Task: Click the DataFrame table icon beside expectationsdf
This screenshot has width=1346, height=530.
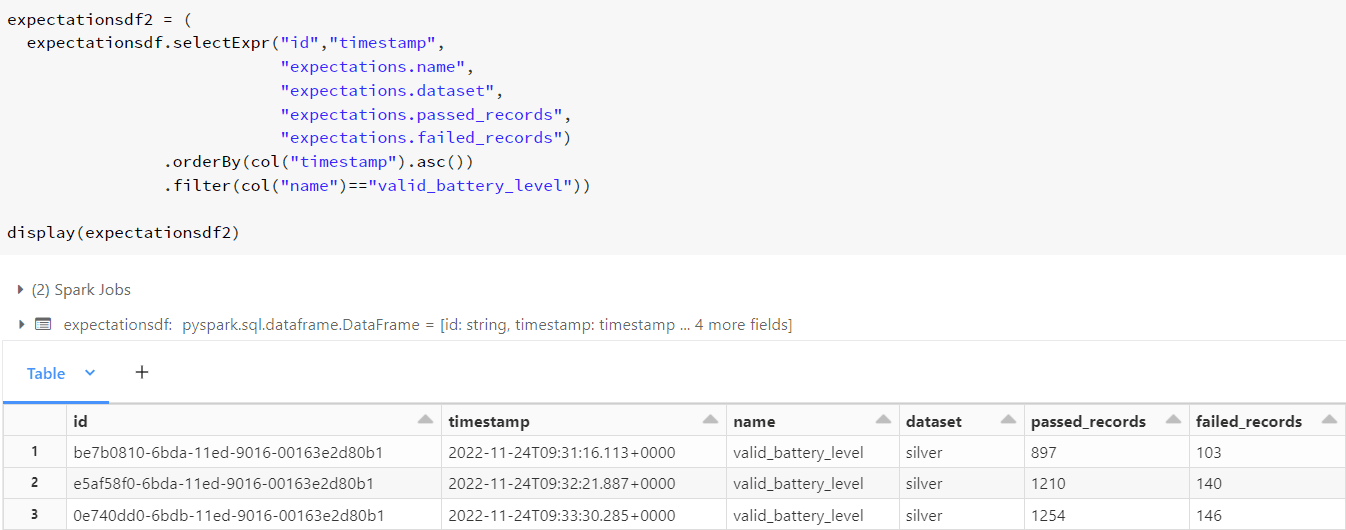Action: [x=43, y=325]
